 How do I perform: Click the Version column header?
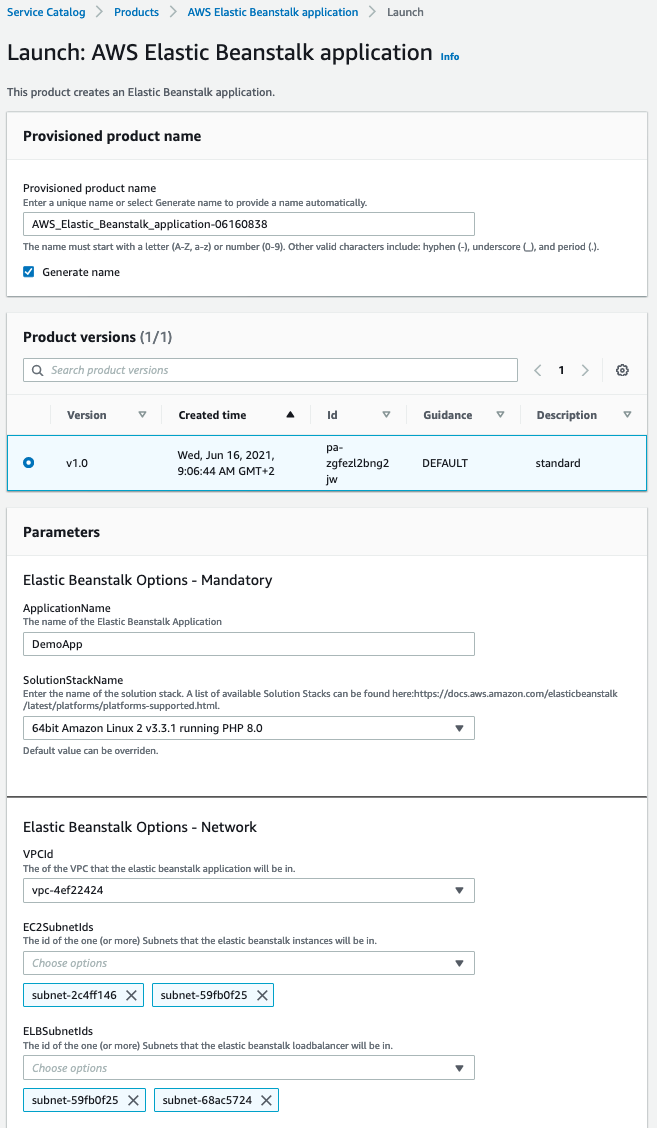click(x=86, y=415)
